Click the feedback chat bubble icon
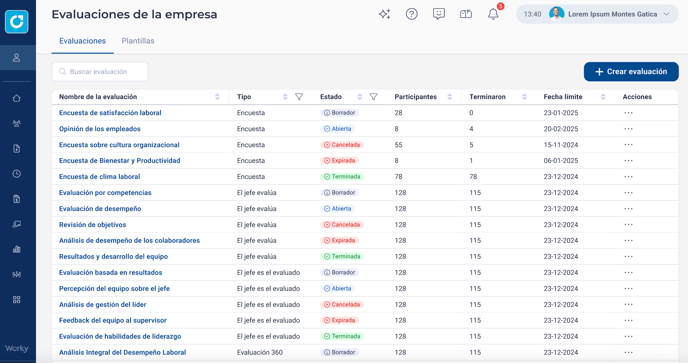The height and width of the screenshot is (363, 688). [x=439, y=14]
